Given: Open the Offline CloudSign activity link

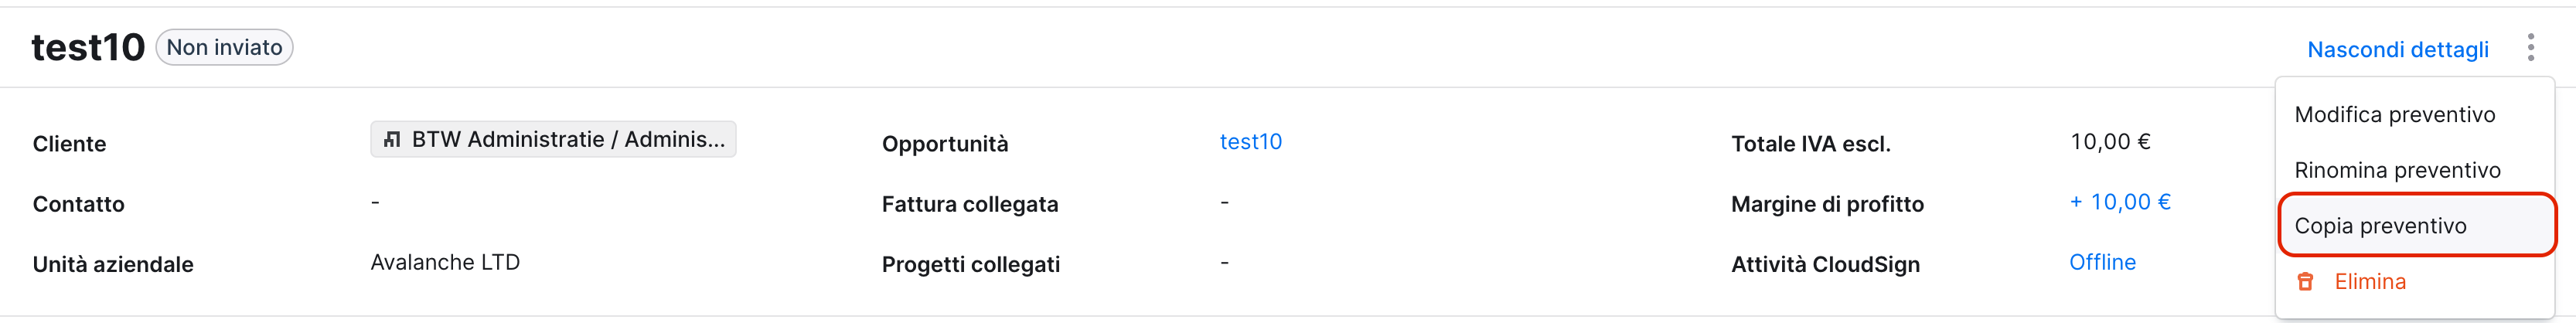Looking at the screenshot, I should point(2102,262).
